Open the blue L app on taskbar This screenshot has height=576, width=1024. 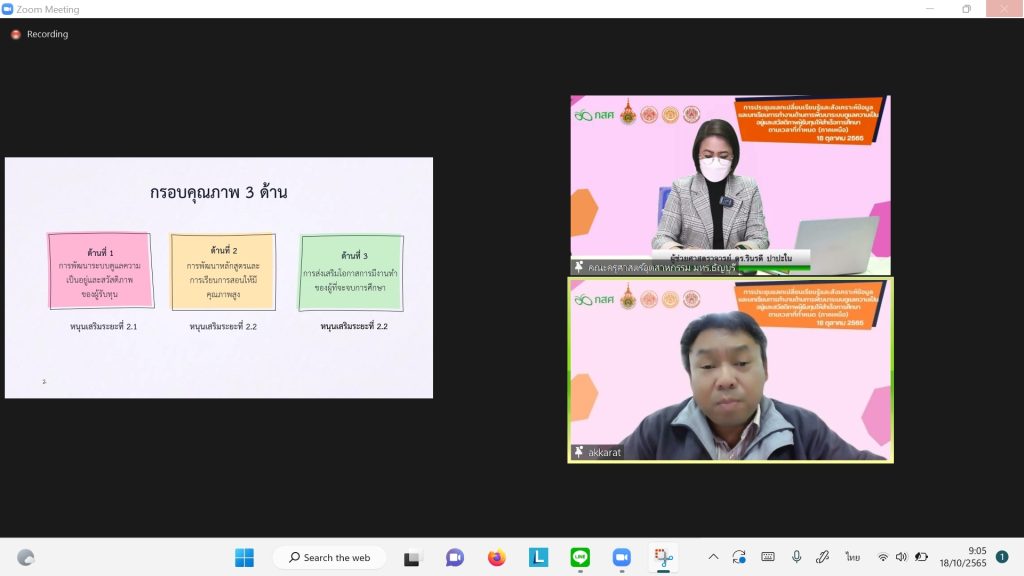[x=538, y=557]
